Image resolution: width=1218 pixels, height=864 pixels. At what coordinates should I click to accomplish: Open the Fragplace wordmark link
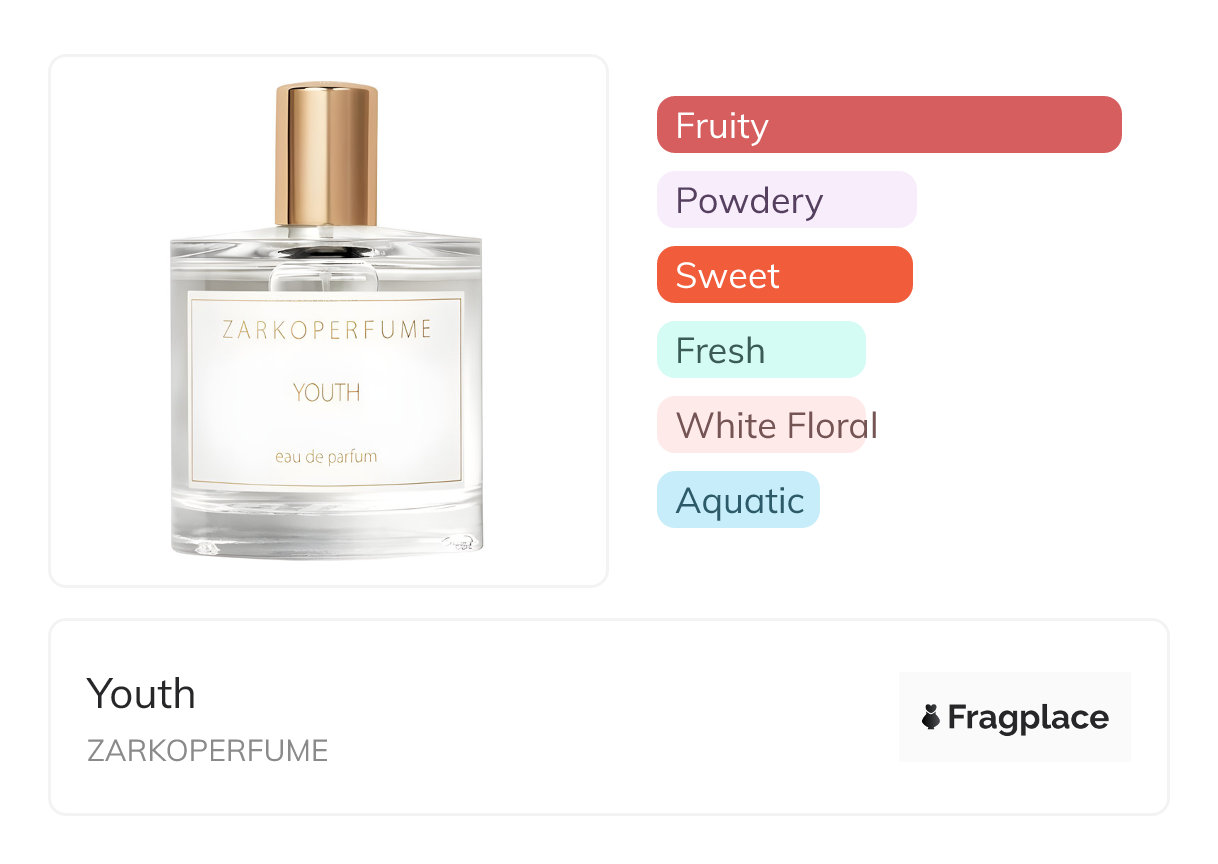pyautogui.click(x=1027, y=717)
